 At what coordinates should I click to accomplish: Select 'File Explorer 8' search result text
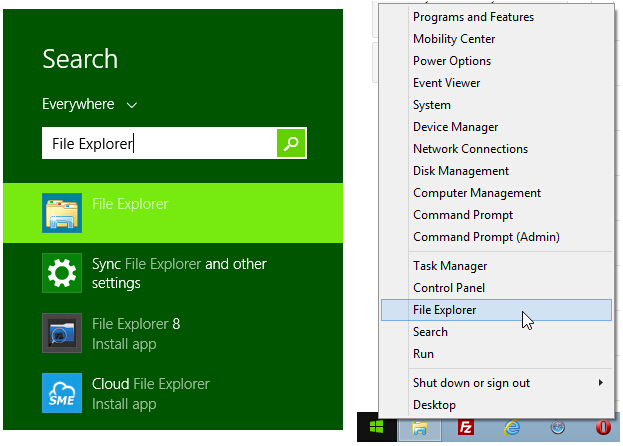(136, 324)
